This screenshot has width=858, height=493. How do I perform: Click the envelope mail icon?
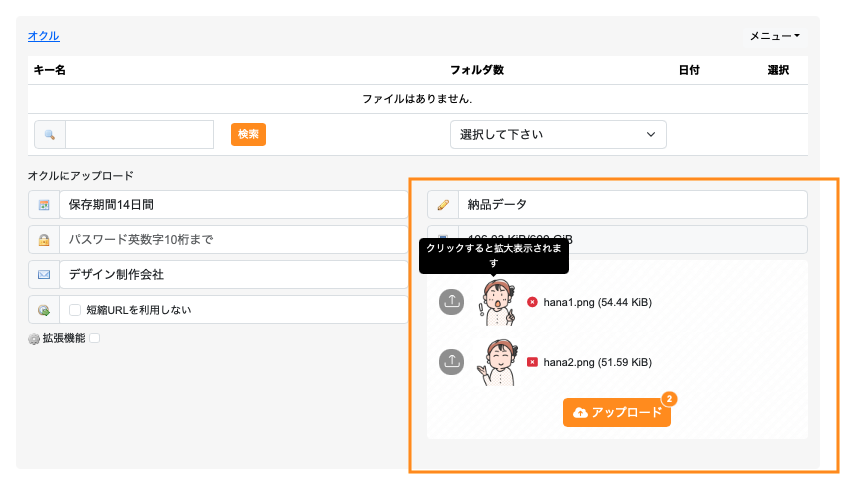[x=44, y=275]
